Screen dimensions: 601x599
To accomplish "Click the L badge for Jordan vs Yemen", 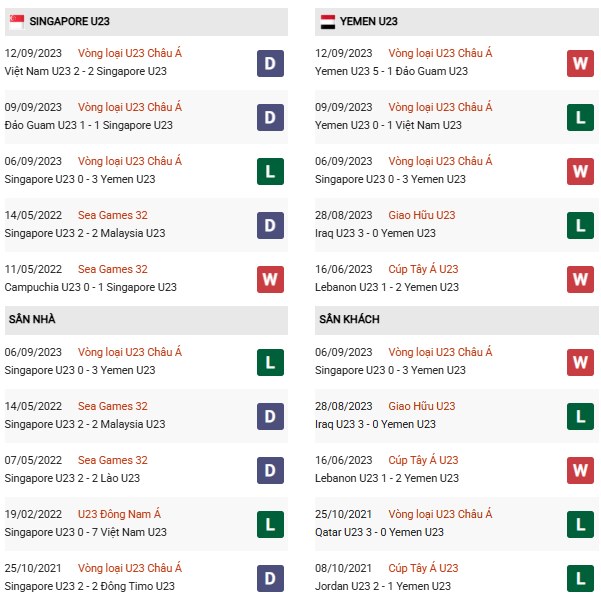I will point(580,578).
